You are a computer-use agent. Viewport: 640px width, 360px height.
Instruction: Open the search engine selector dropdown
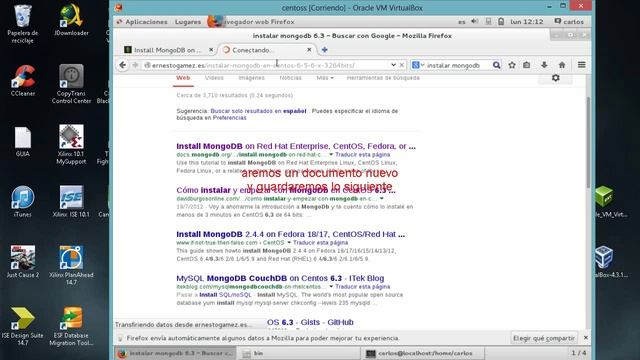(418, 65)
